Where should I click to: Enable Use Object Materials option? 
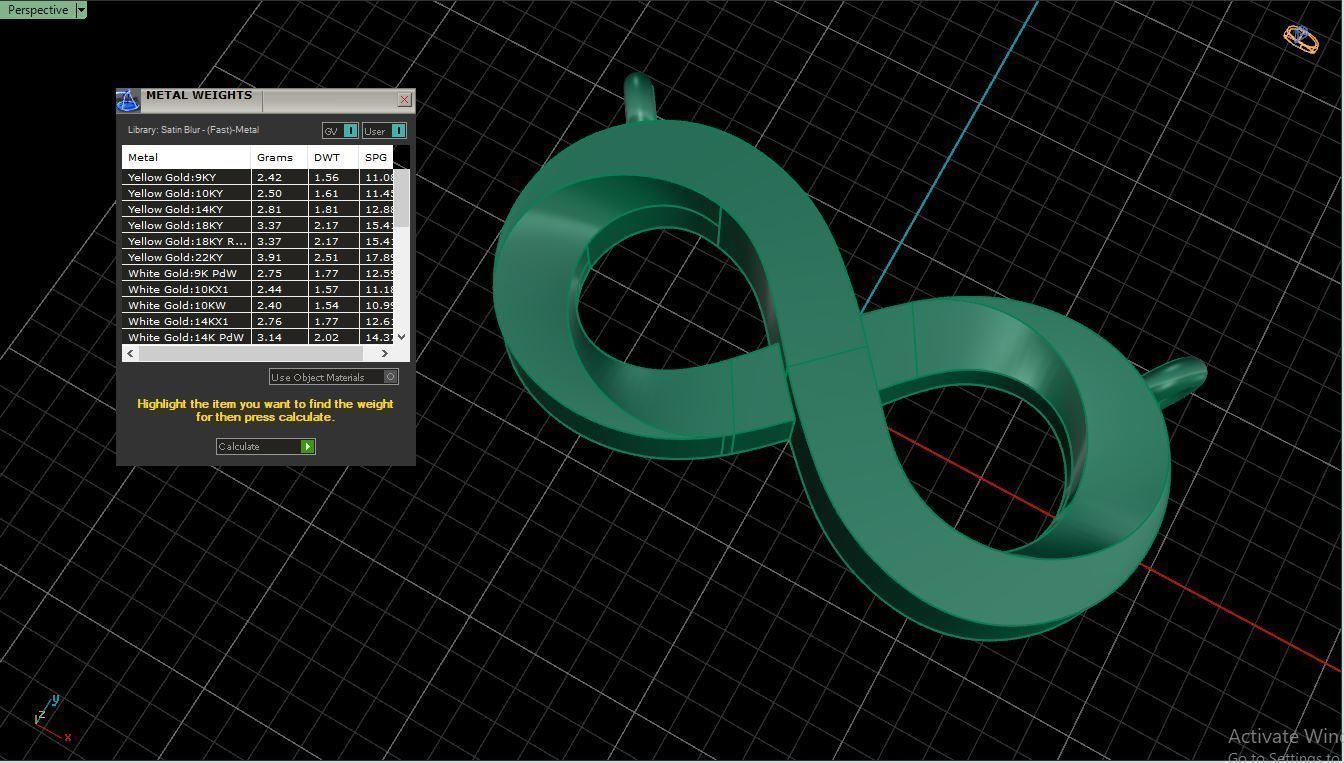(334, 377)
